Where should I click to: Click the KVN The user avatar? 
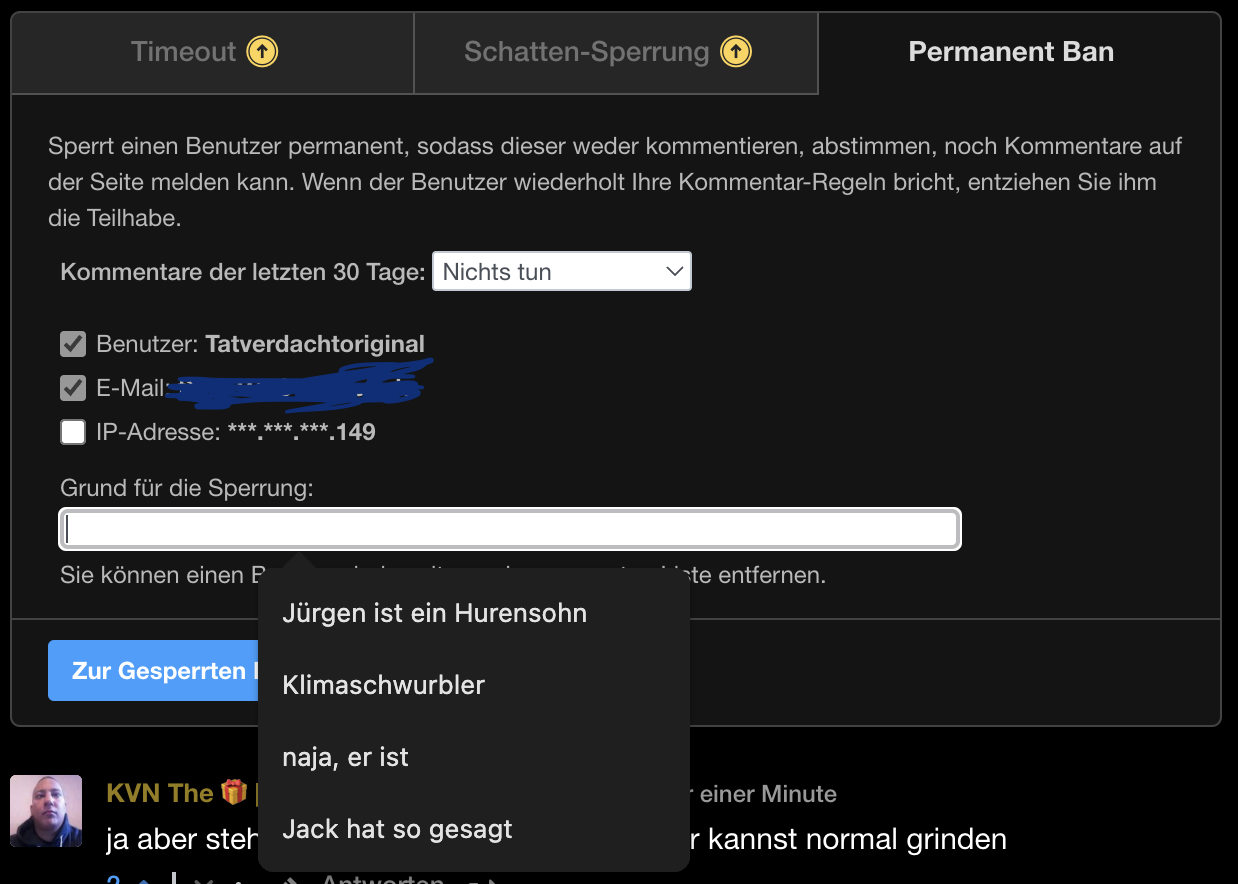coord(46,811)
